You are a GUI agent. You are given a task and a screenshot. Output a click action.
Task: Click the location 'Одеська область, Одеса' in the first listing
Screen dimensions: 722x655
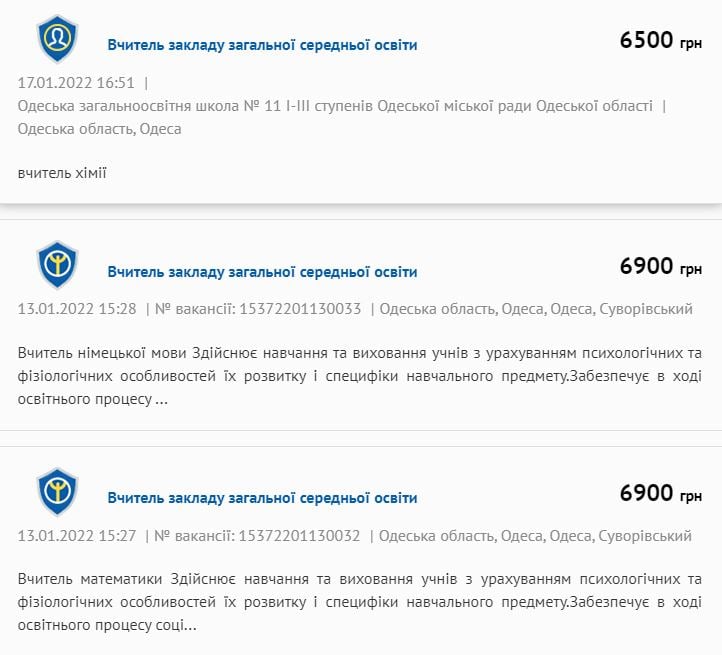tap(99, 129)
